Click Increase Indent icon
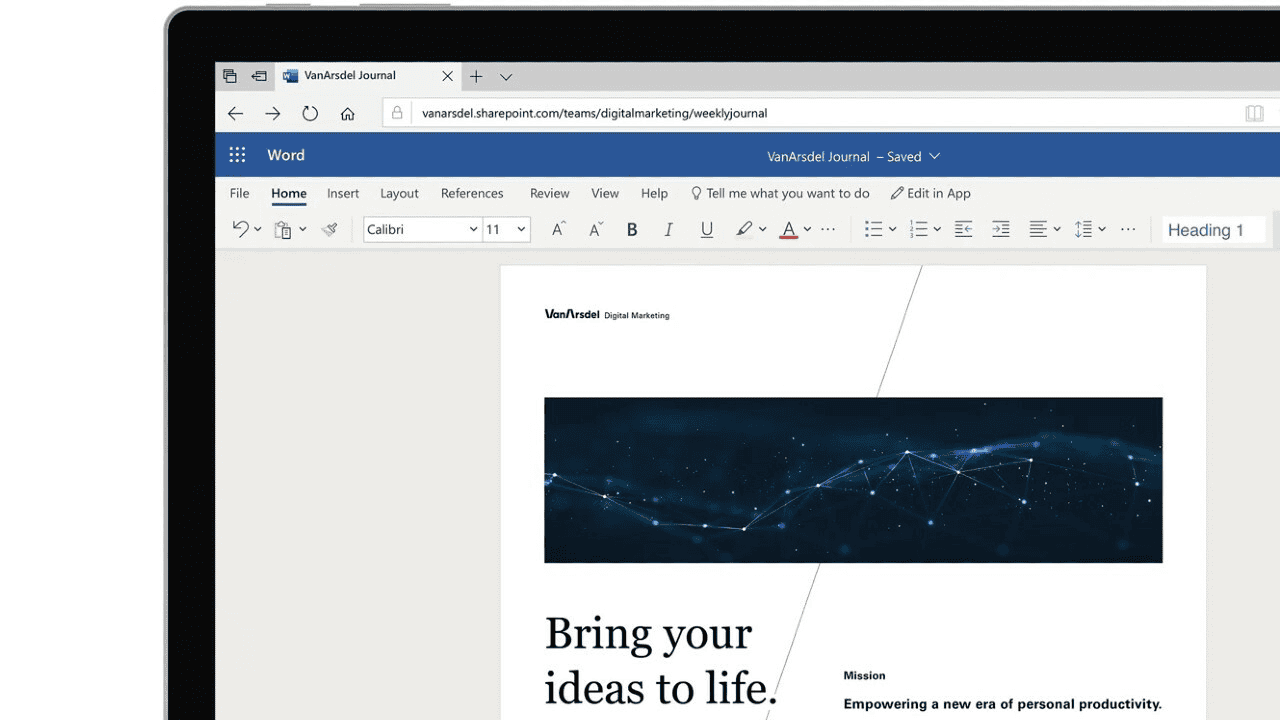This screenshot has height=720, width=1280. pyautogui.click(x=1000, y=229)
